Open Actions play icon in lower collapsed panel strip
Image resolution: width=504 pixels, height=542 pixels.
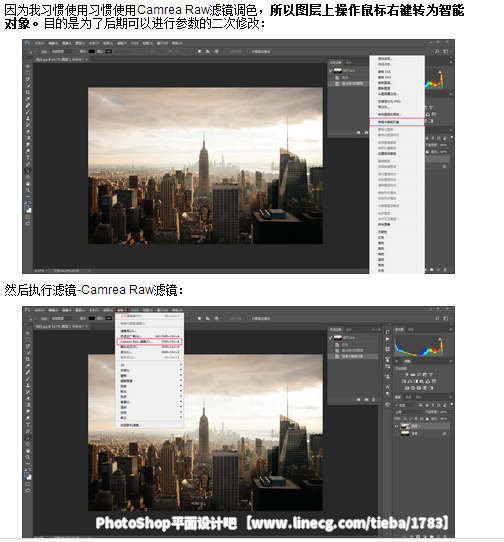tap(388, 339)
